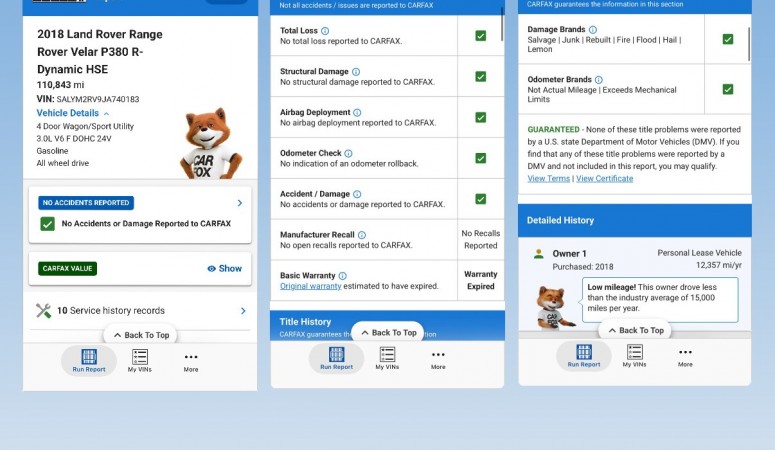
Task: Tap My VINs icon in middle panel
Action: (x=387, y=358)
